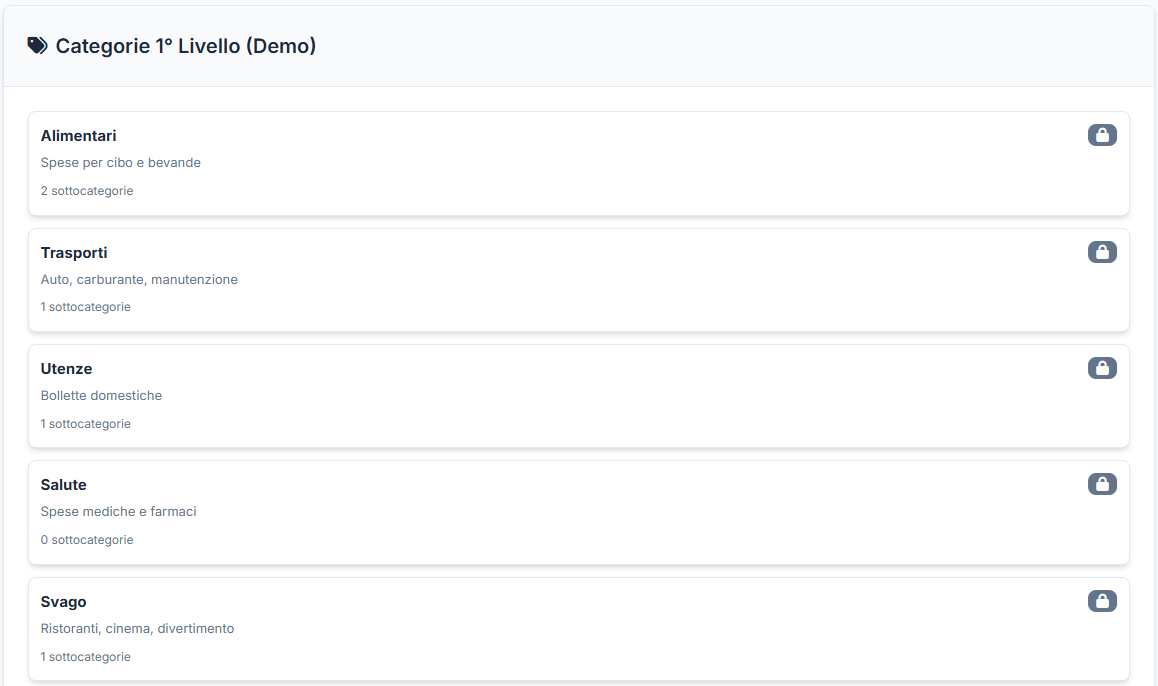
Task: Click the 'Categorie 1° Livello (Demo)' heading
Action: (186, 46)
